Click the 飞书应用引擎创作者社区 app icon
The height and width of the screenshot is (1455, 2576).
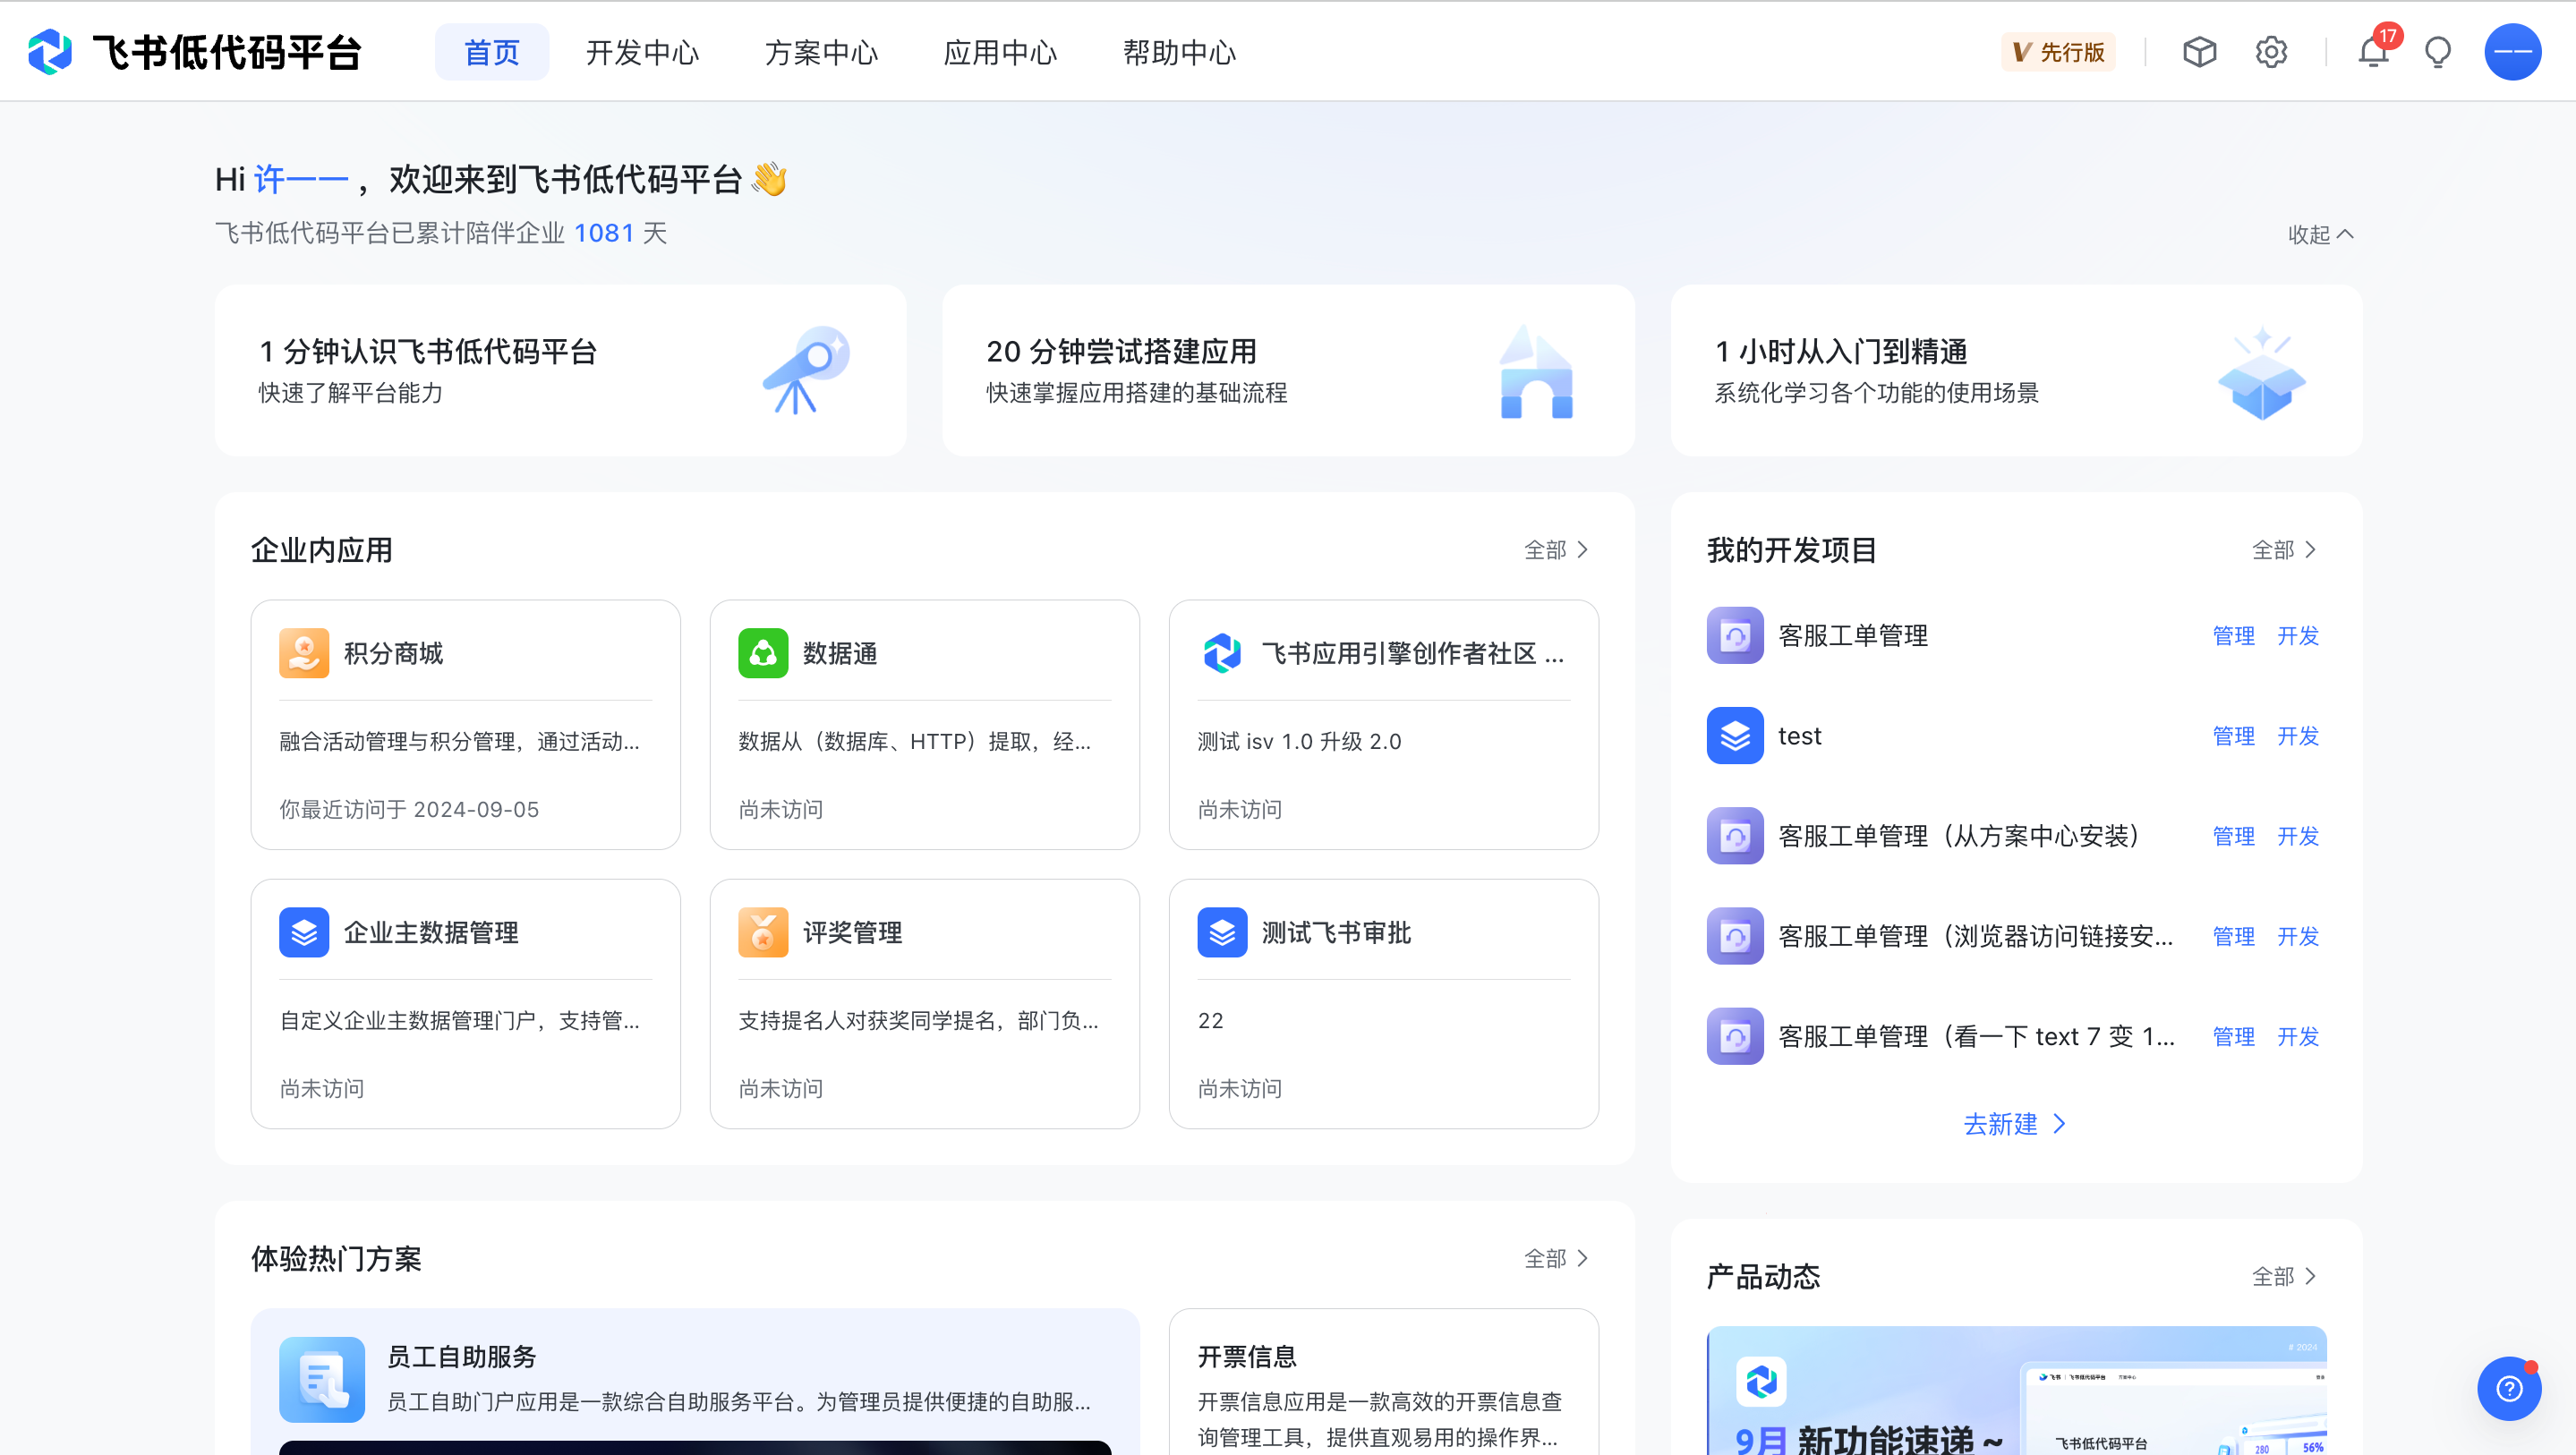tap(1222, 653)
